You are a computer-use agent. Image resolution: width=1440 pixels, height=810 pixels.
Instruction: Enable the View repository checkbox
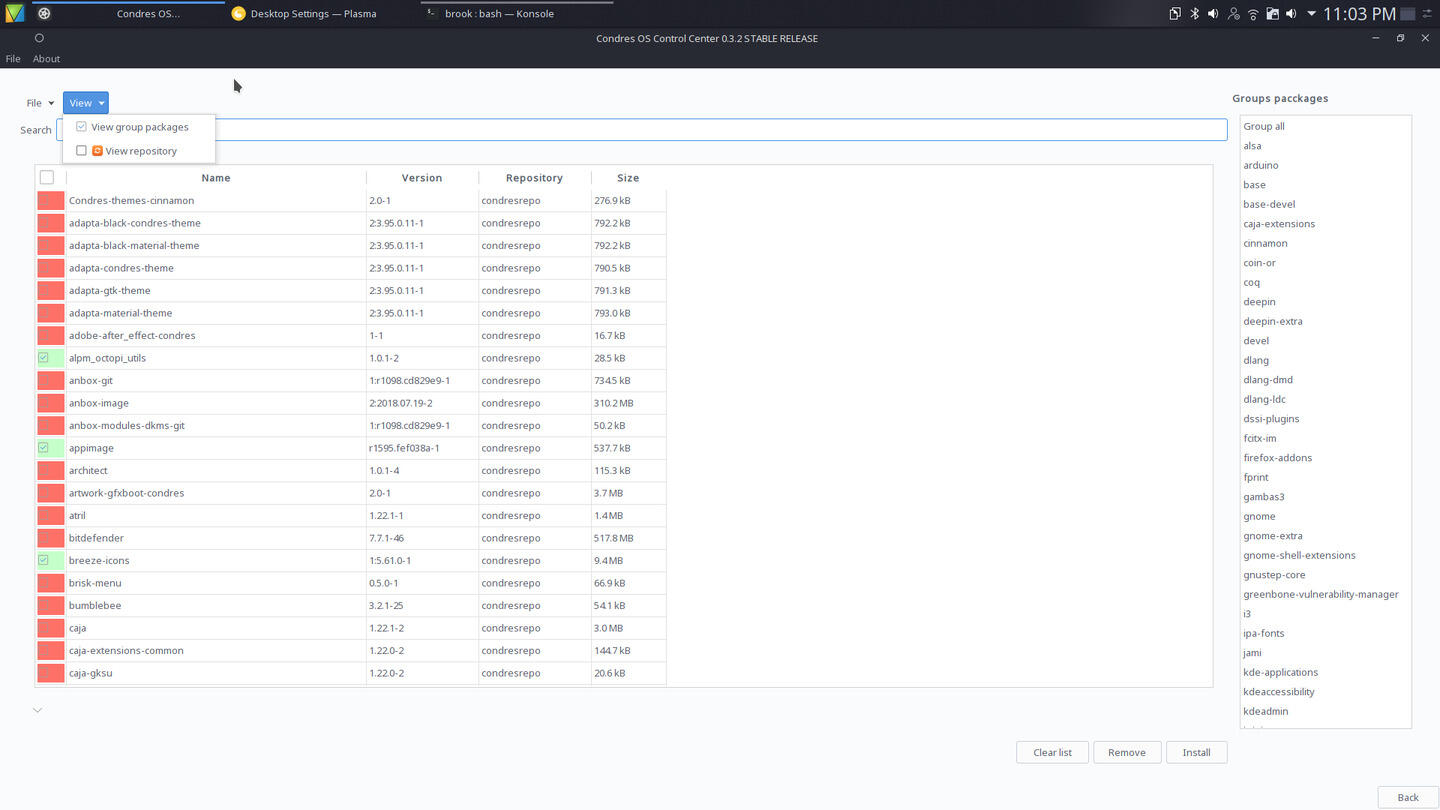click(82, 151)
